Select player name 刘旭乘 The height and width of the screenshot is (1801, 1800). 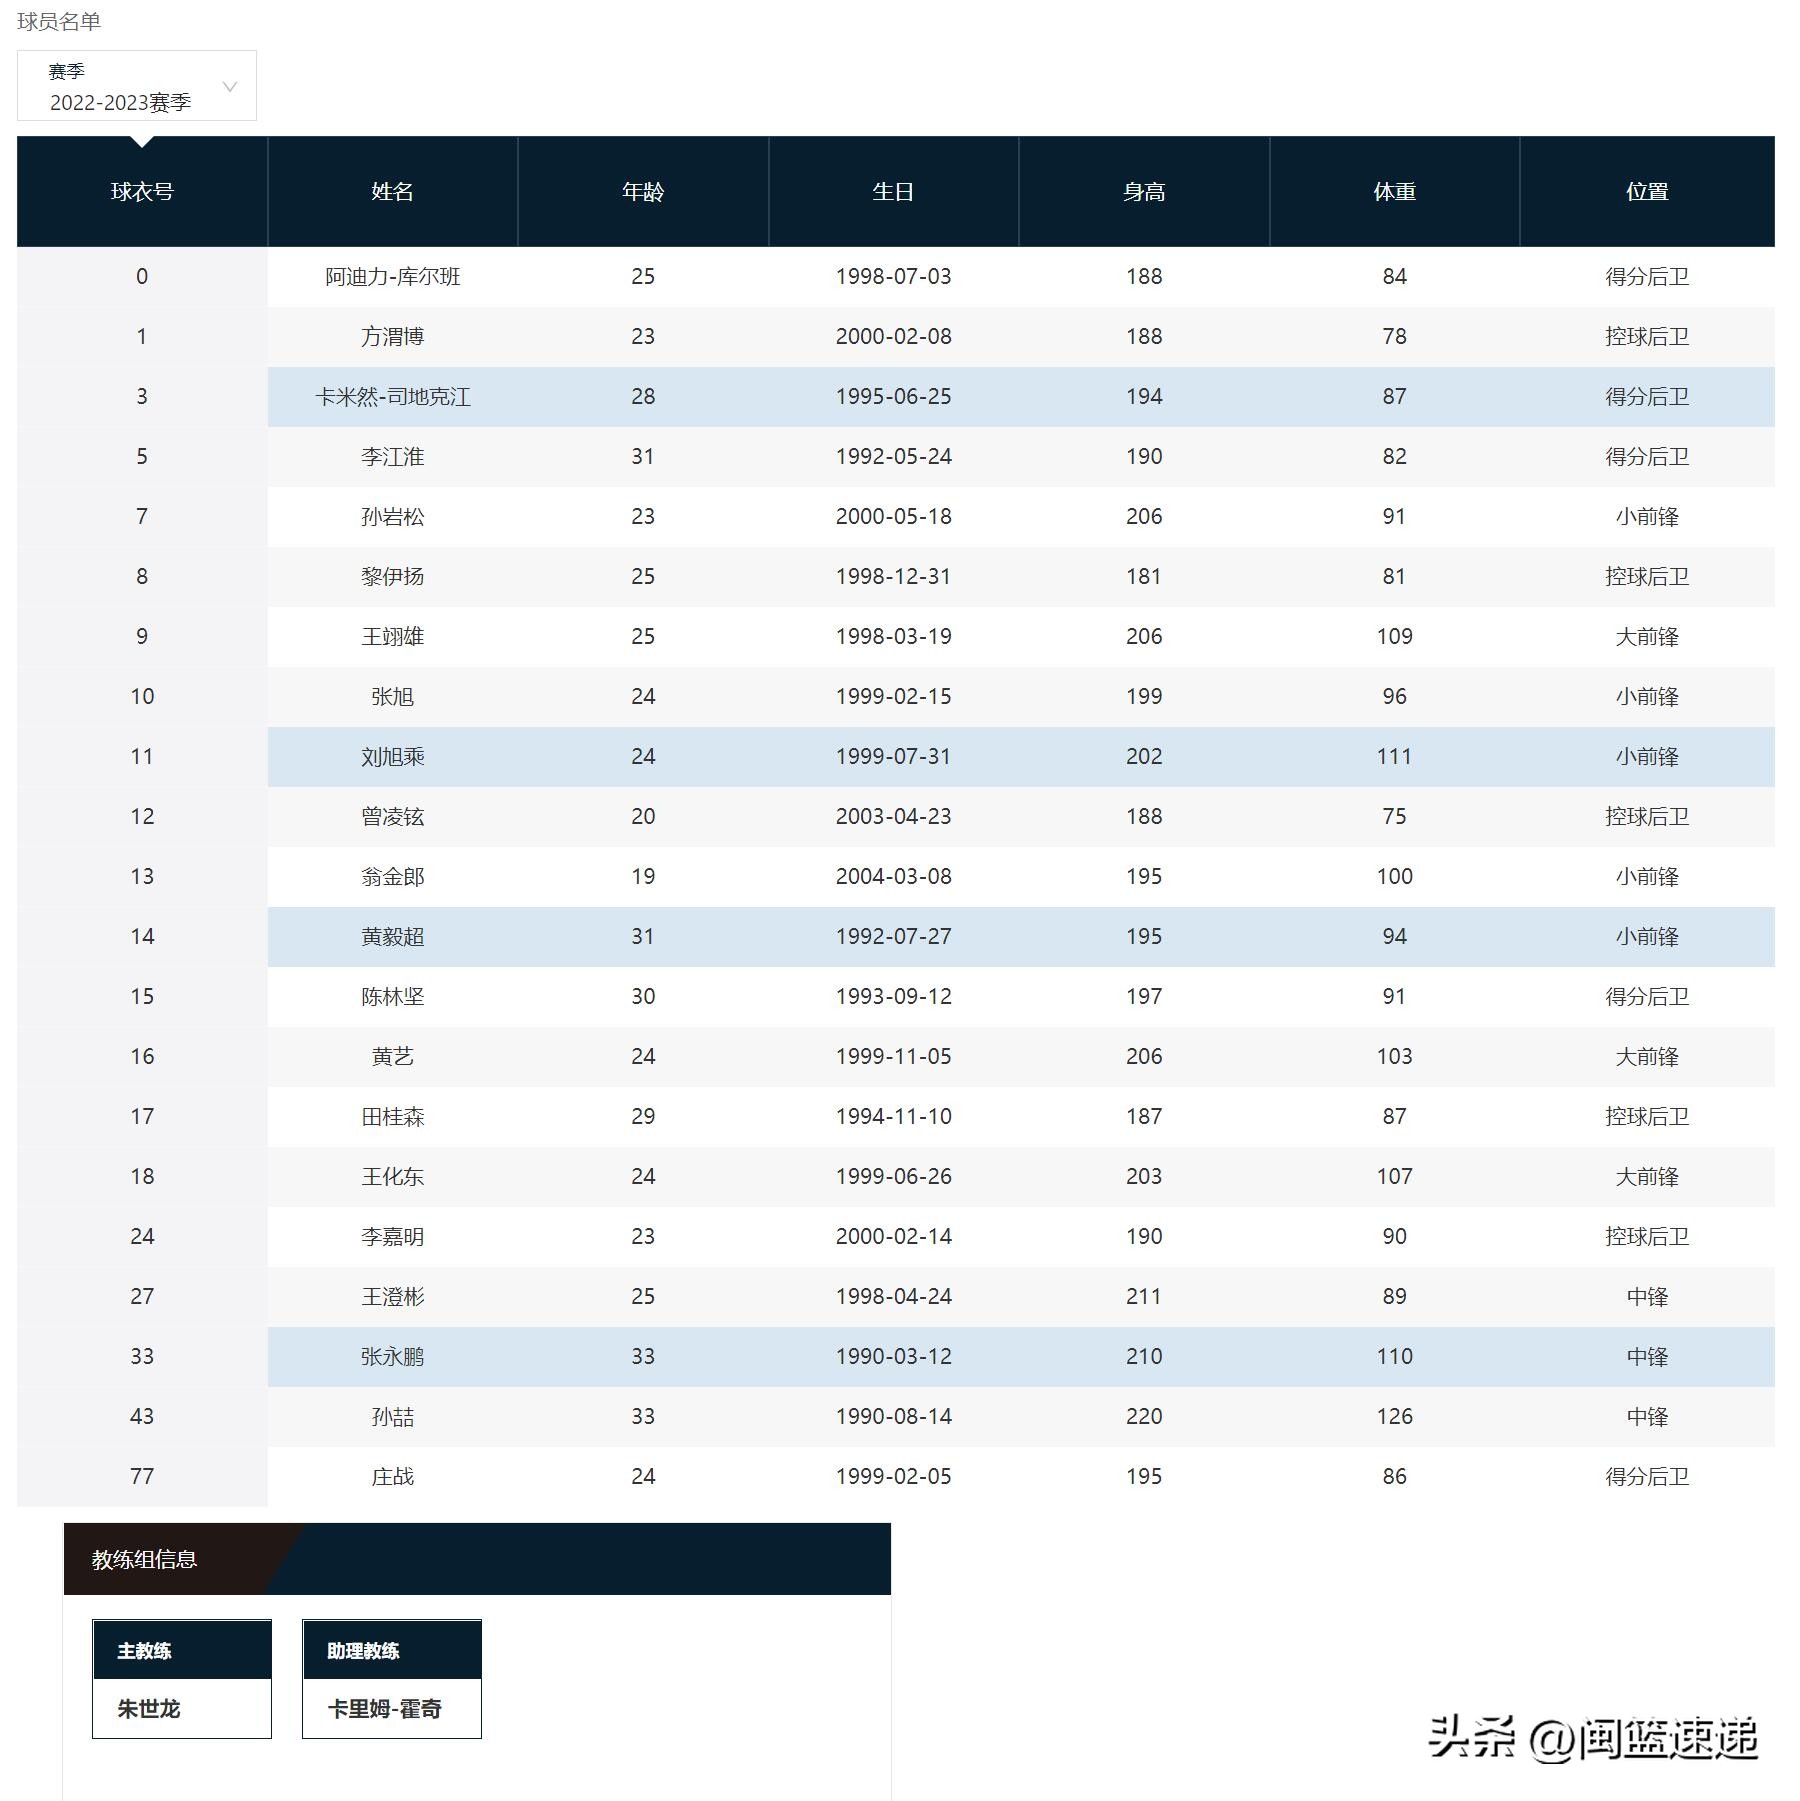coord(392,757)
